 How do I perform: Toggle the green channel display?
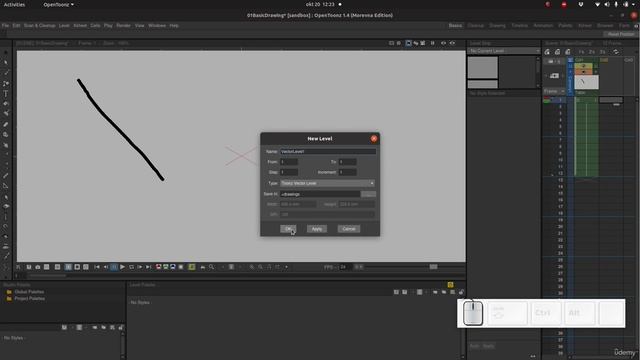pos(166,267)
